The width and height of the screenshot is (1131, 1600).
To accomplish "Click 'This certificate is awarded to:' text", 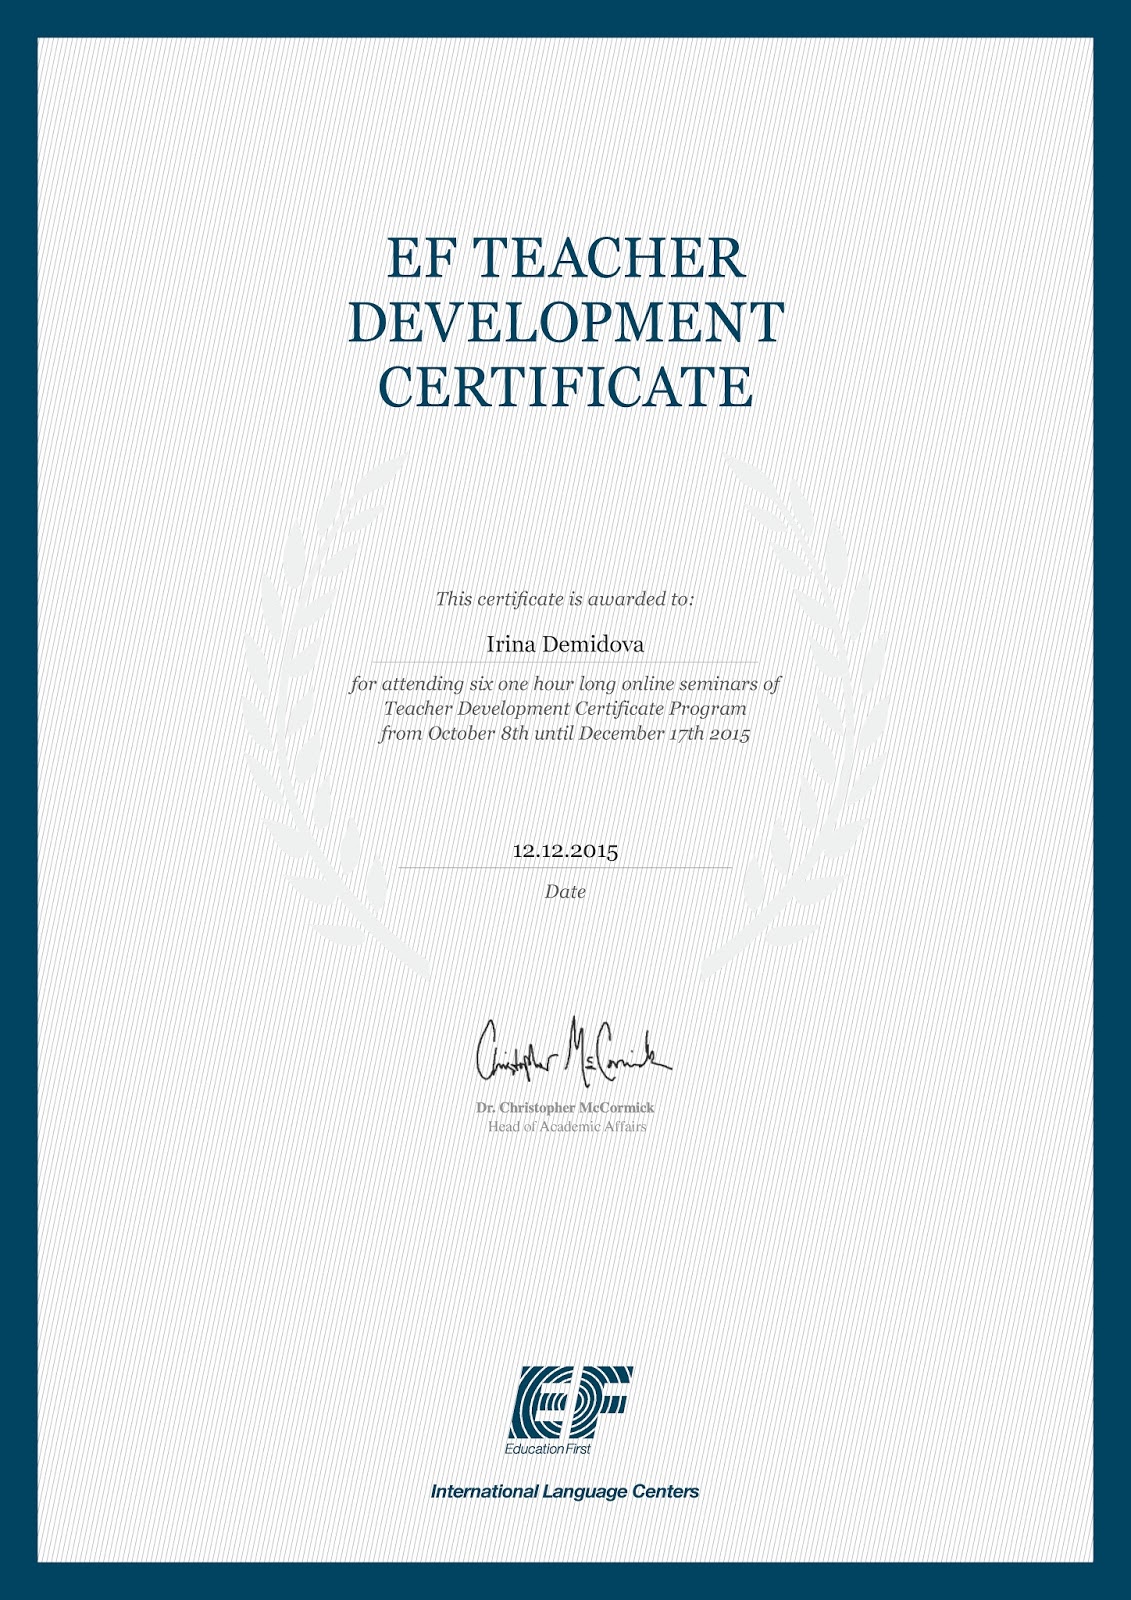I will [x=565, y=599].
